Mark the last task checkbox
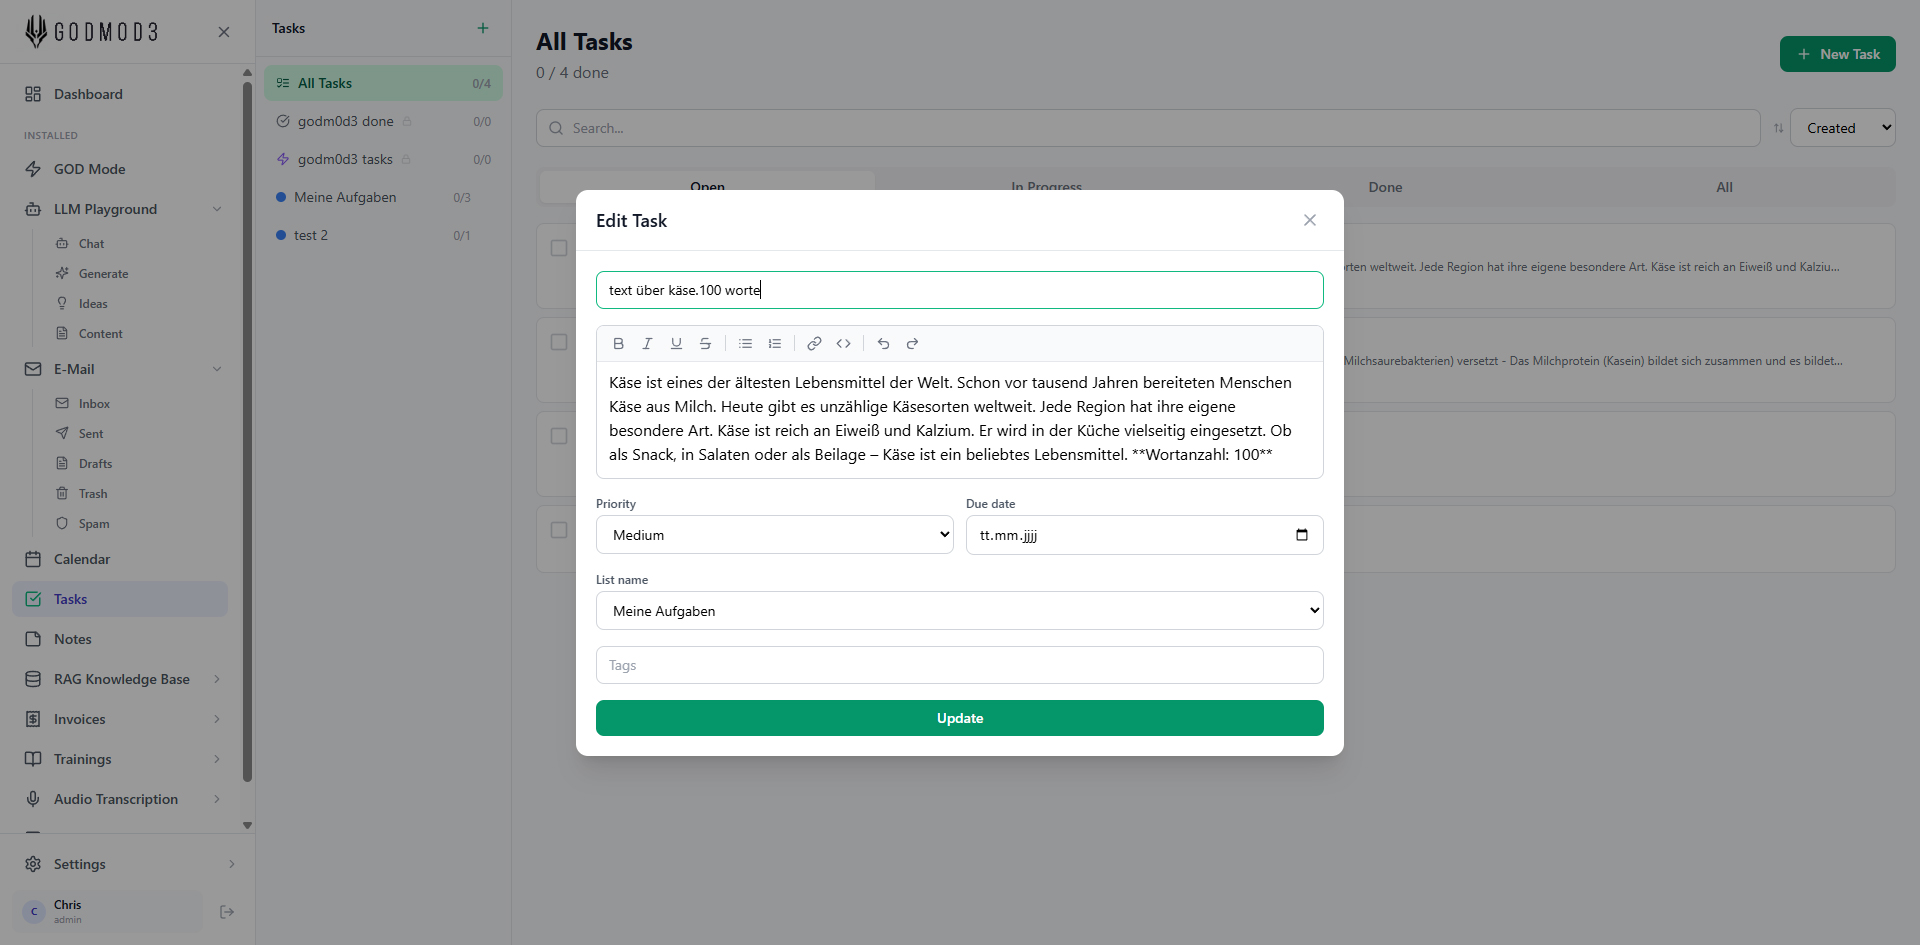The image size is (1920, 945). tap(559, 530)
